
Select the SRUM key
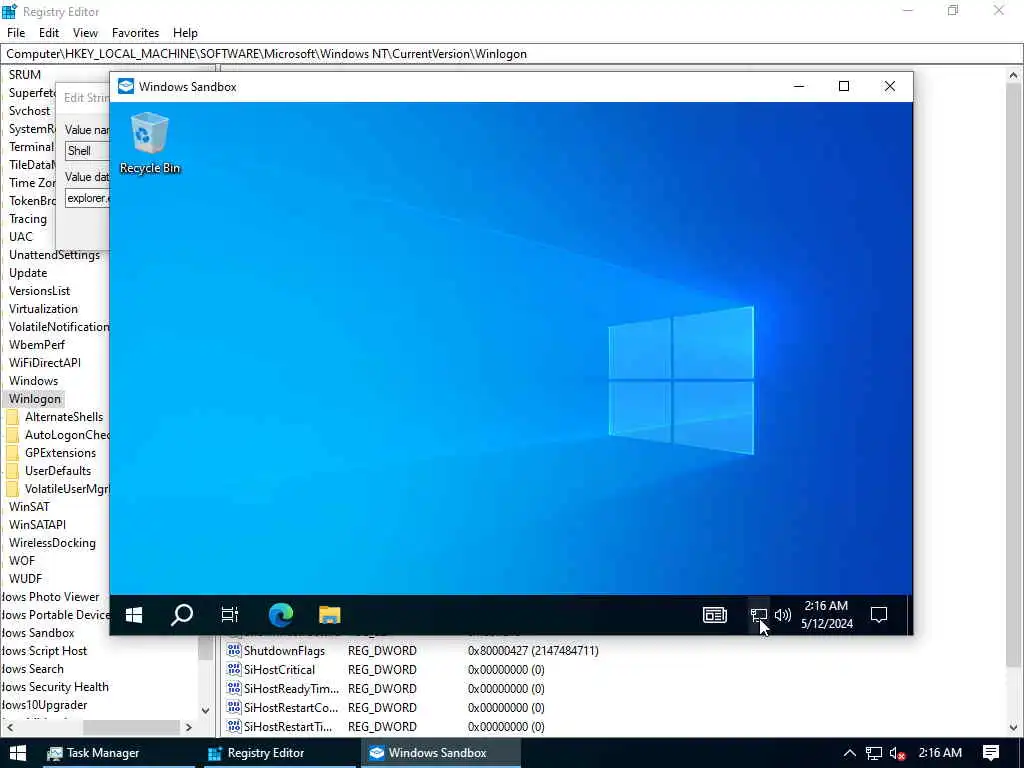point(25,74)
